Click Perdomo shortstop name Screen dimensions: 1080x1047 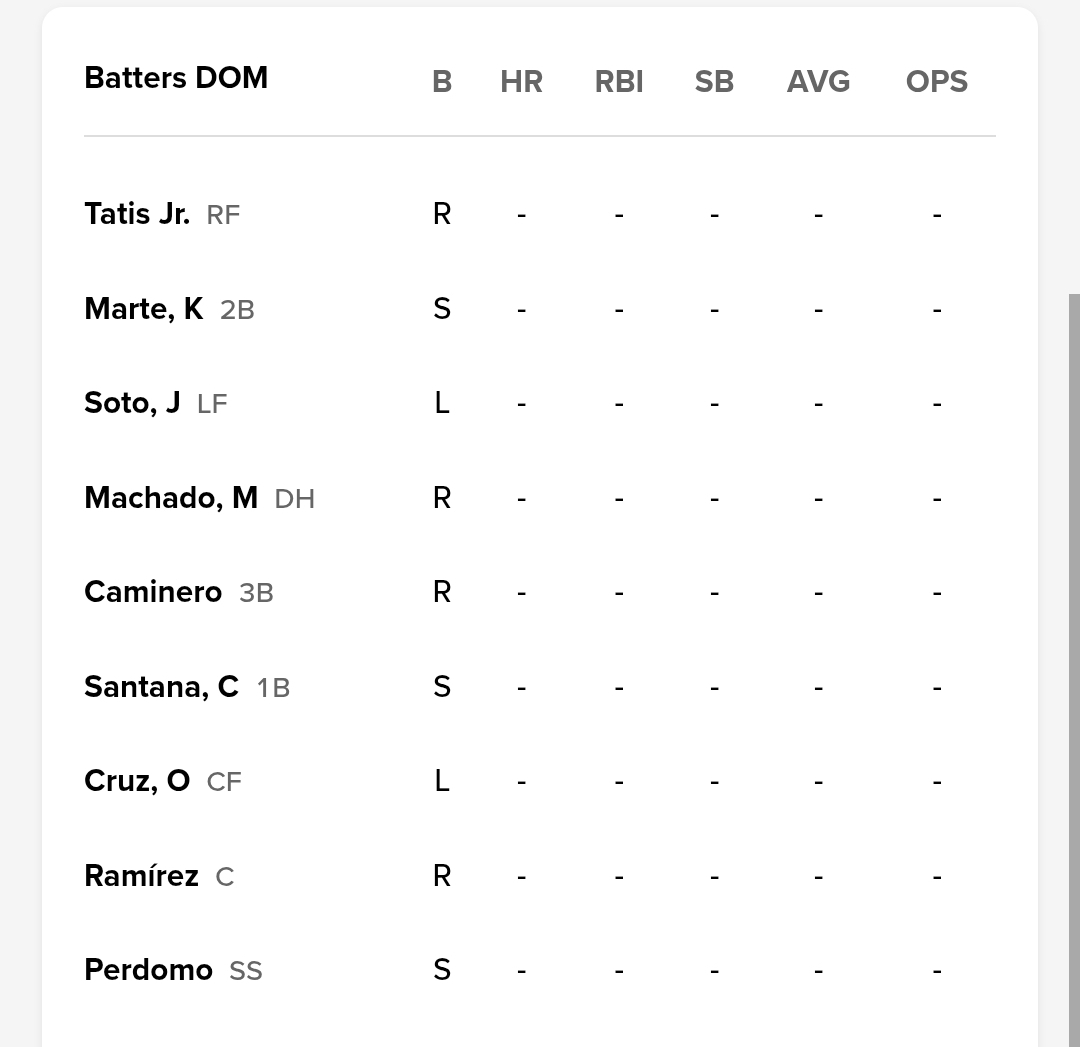tap(148, 970)
